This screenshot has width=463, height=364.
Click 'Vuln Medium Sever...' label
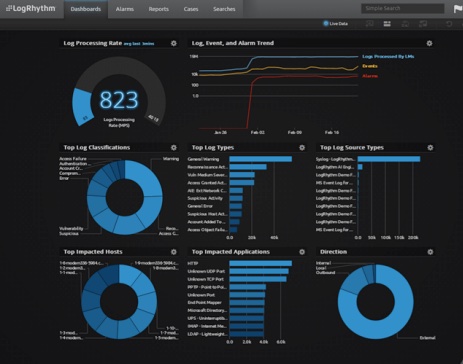click(207, 175)
